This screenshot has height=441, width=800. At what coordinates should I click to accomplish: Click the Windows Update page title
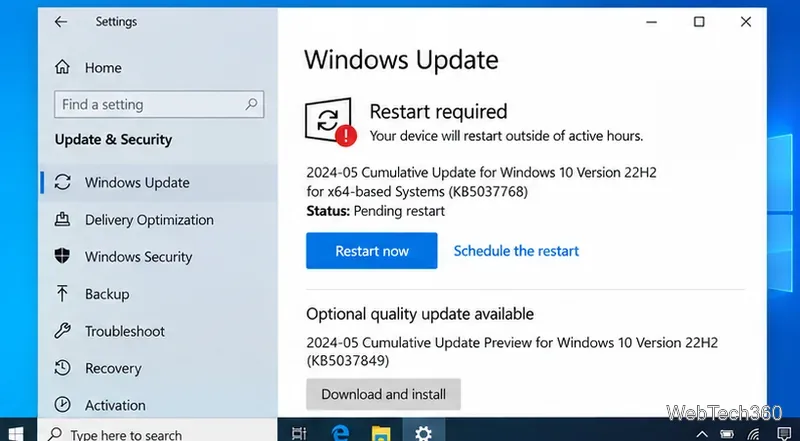click(401, 59)
